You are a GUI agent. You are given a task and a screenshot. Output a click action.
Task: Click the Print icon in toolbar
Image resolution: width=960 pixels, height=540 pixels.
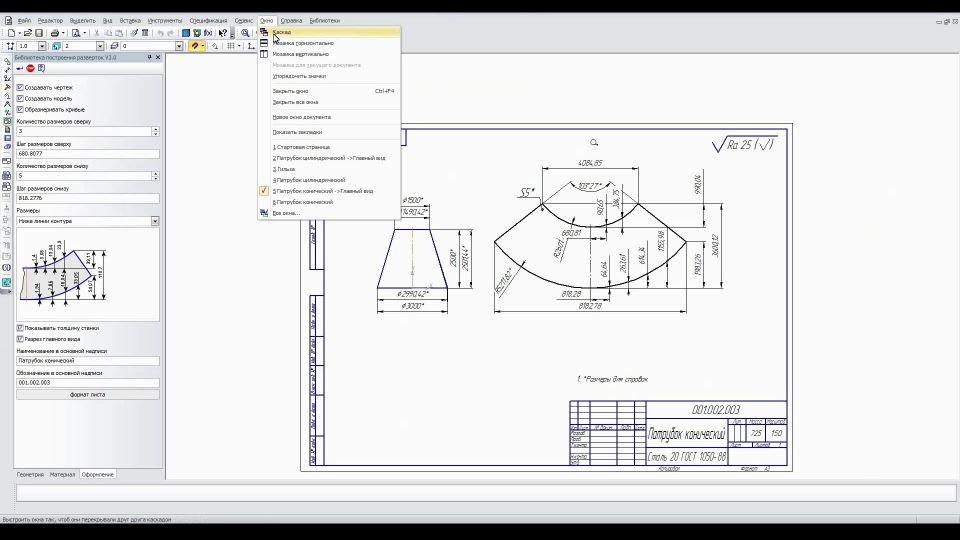click(55, 33)
